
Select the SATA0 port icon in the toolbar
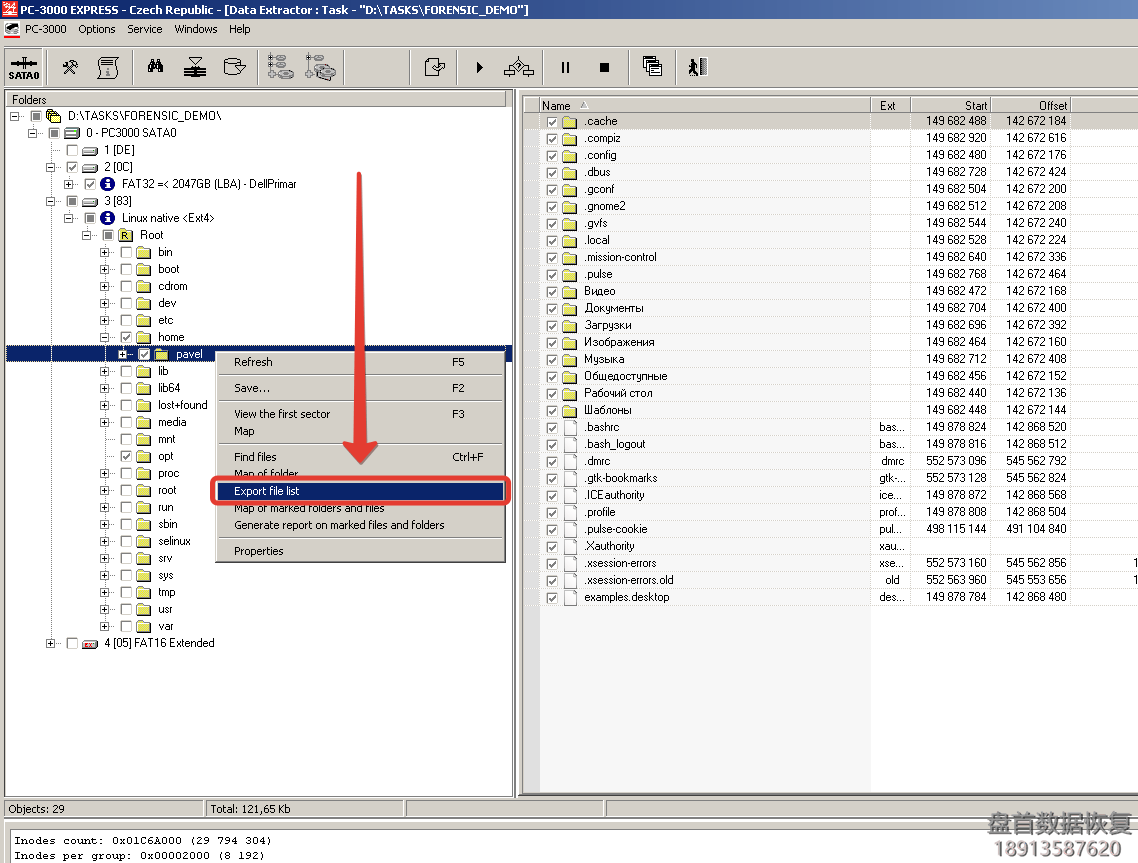(x=23, y=66)
